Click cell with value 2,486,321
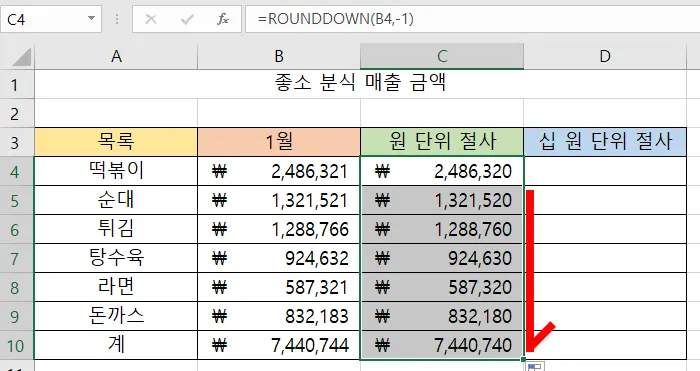Screen dimensions: 700x371 click(x=279, y=171)
